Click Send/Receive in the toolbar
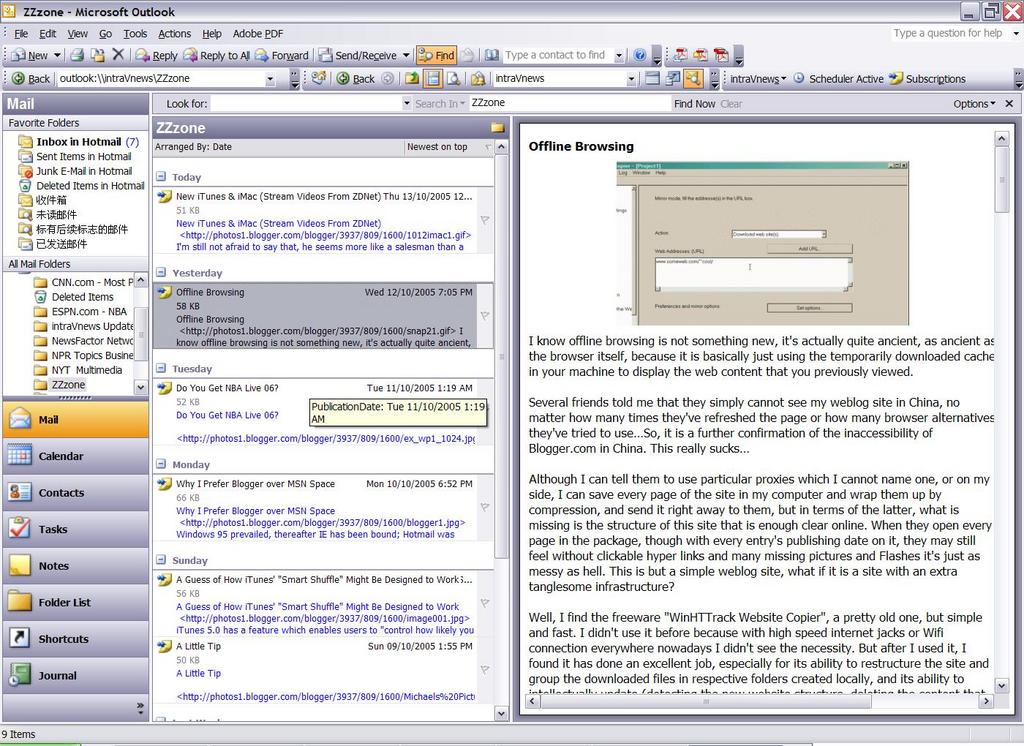This screenshot has width=1024, height=746. click(358, 56)
